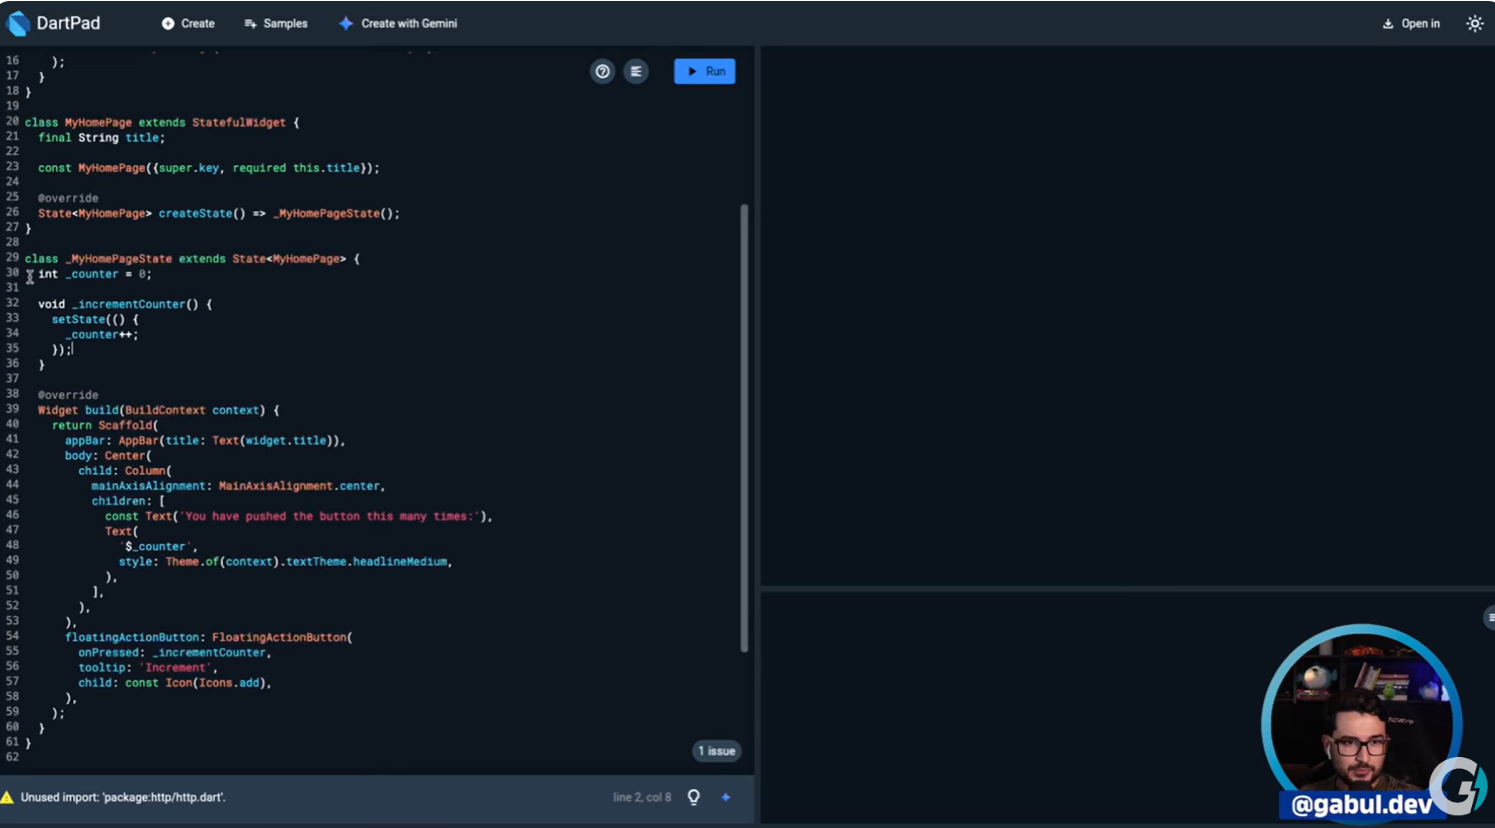Screen dimensions: 1495x828
Task: Click the warning triangle icon
Action: point(8,797)
